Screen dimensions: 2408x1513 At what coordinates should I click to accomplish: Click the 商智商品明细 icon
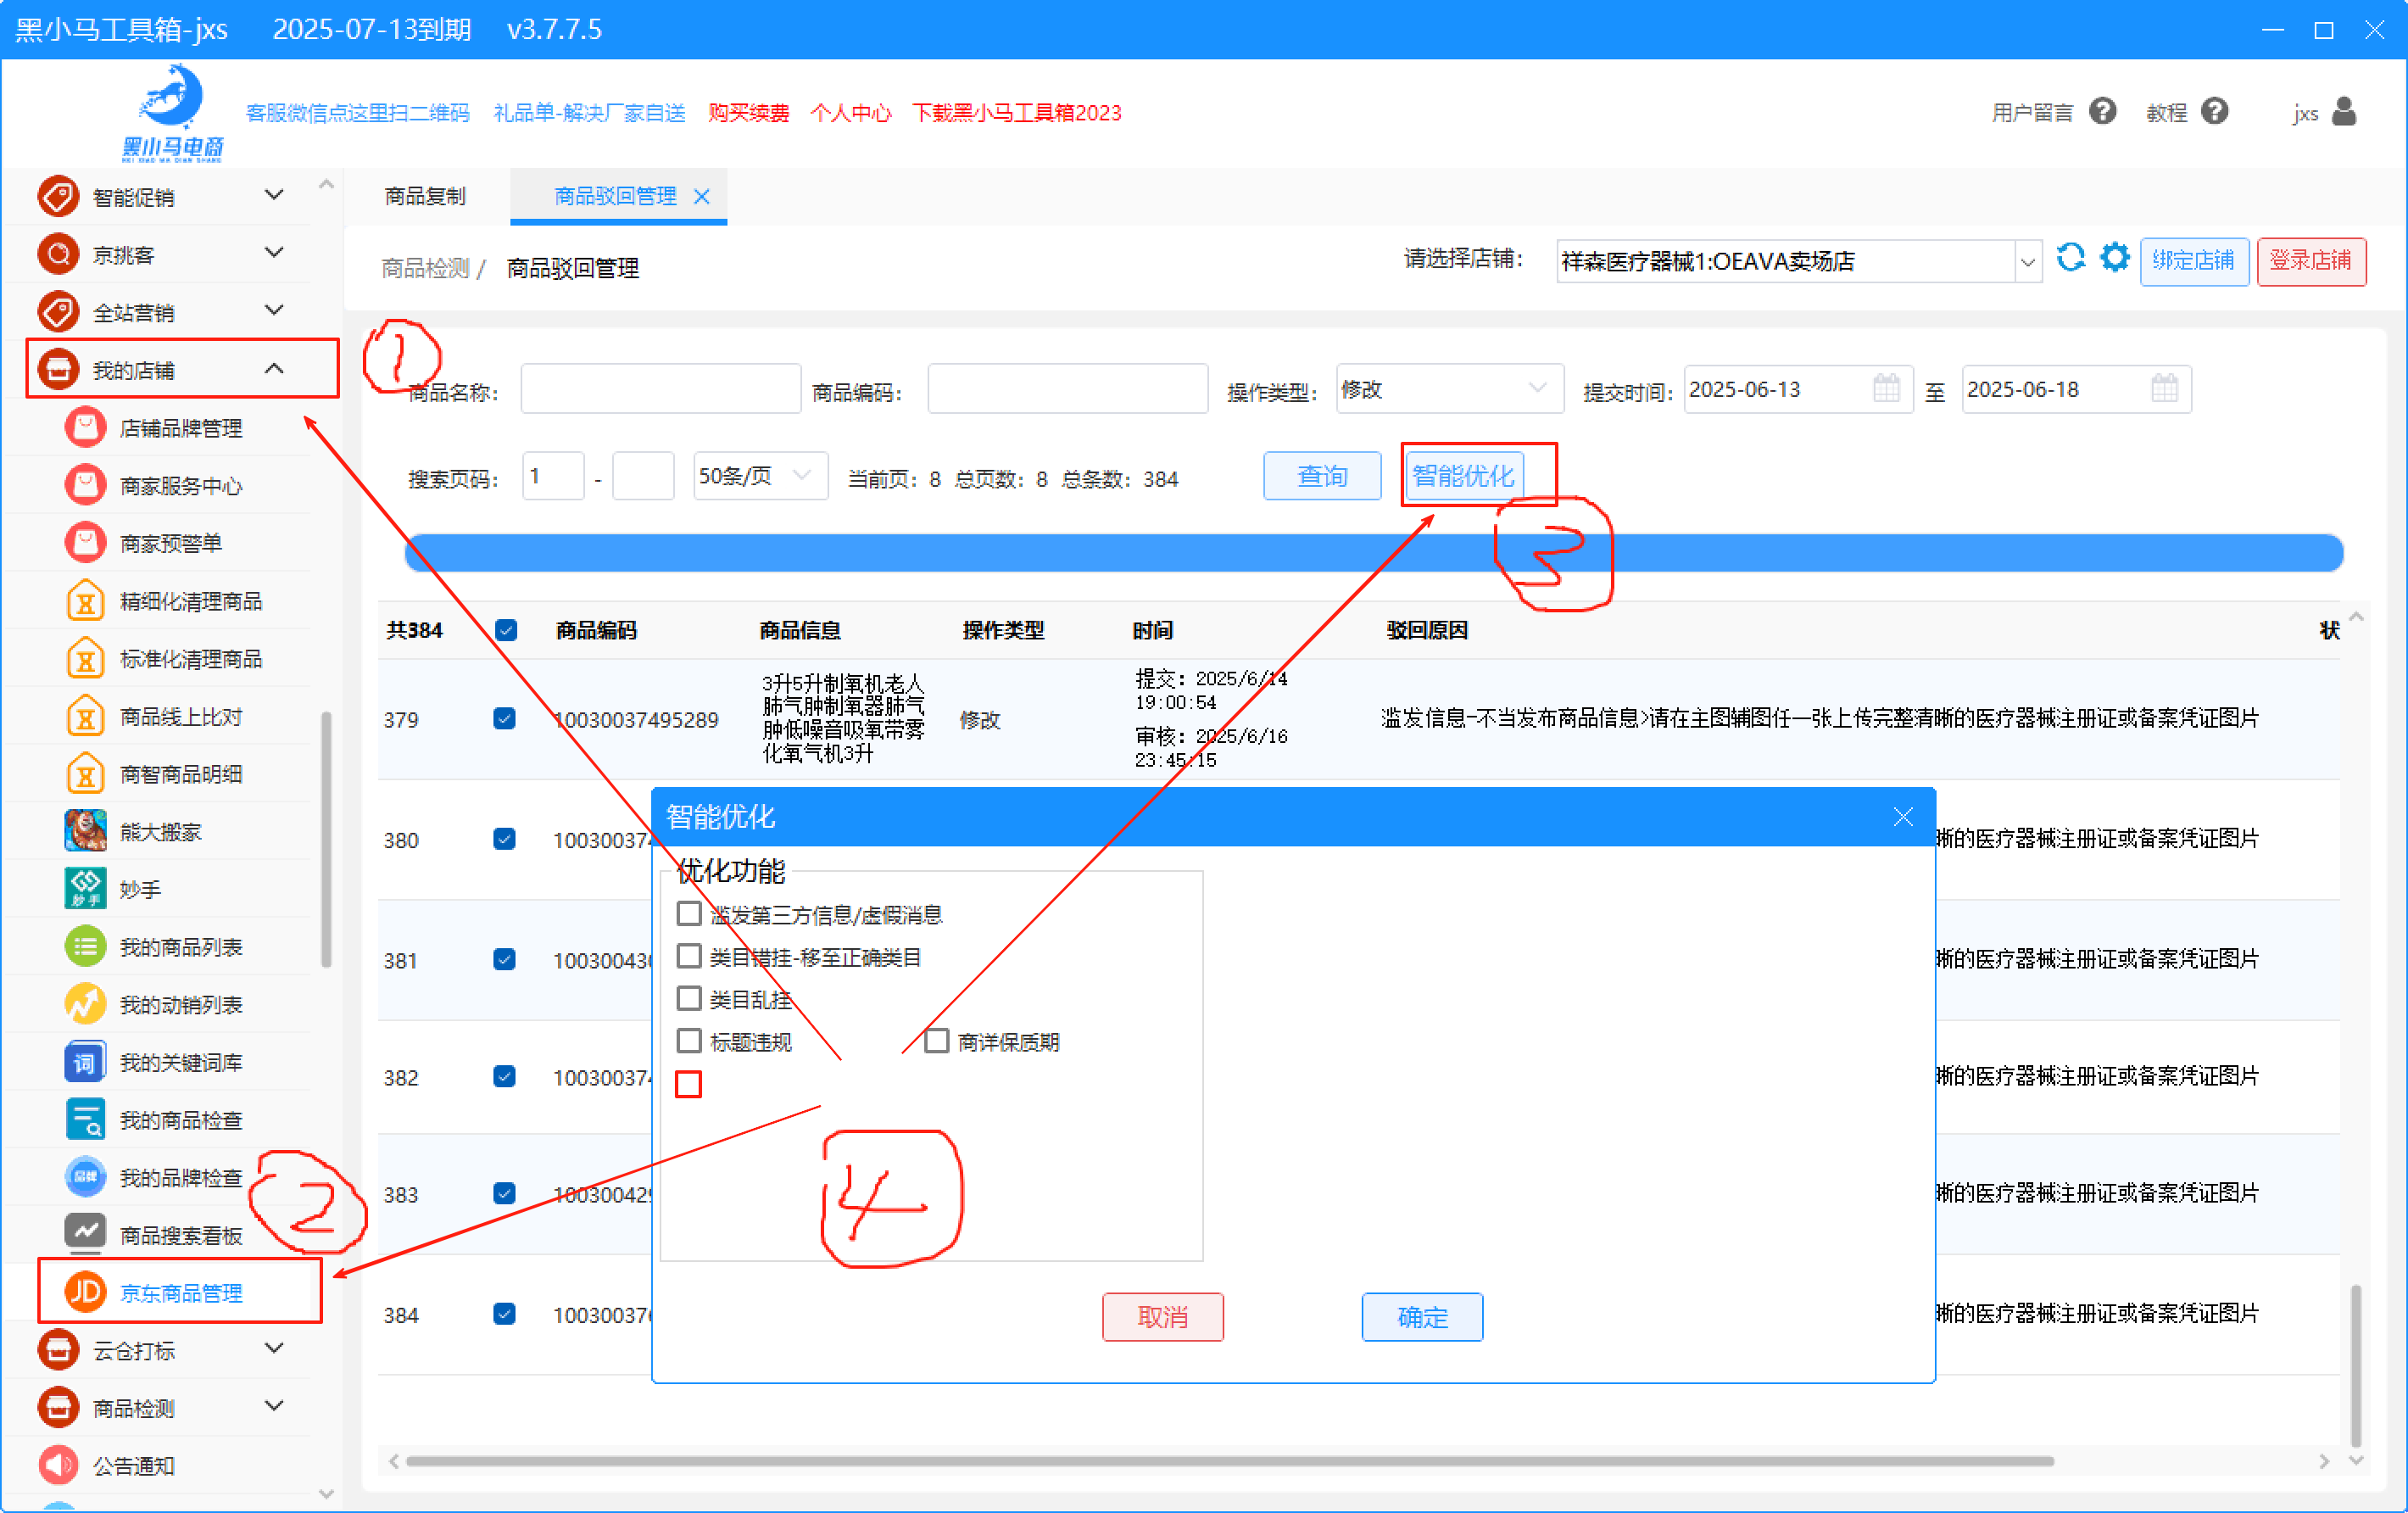(x=85, y=774)
